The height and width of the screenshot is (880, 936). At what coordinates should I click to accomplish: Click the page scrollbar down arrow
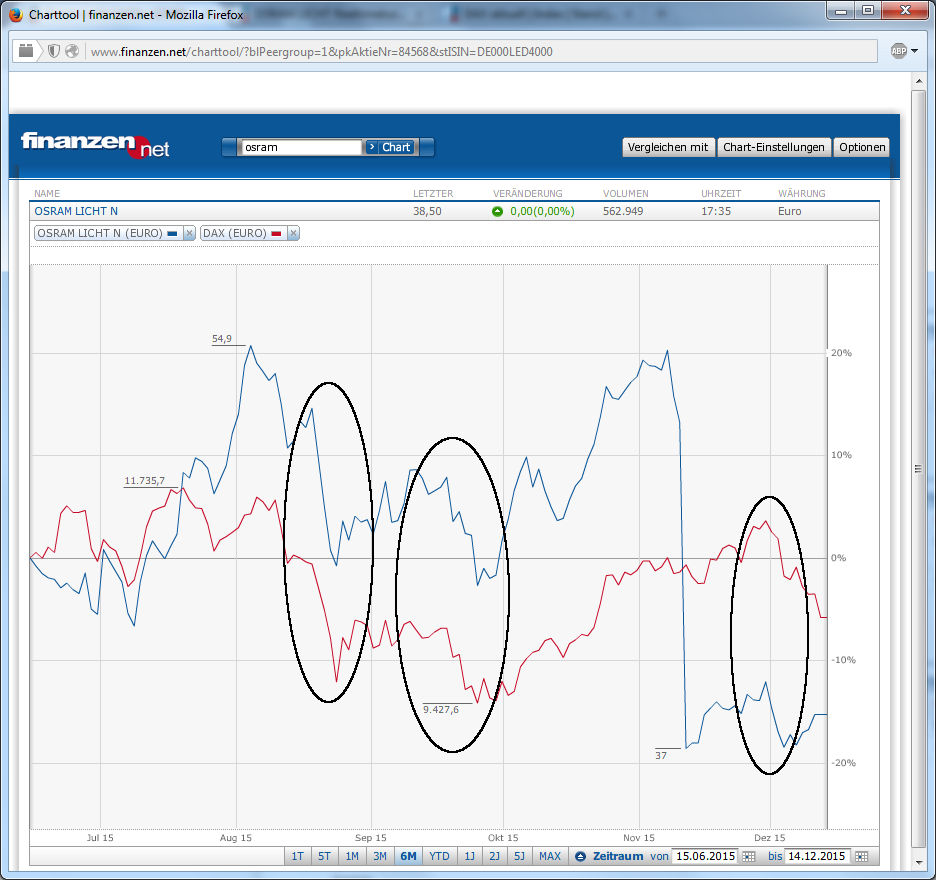(918, 863)
